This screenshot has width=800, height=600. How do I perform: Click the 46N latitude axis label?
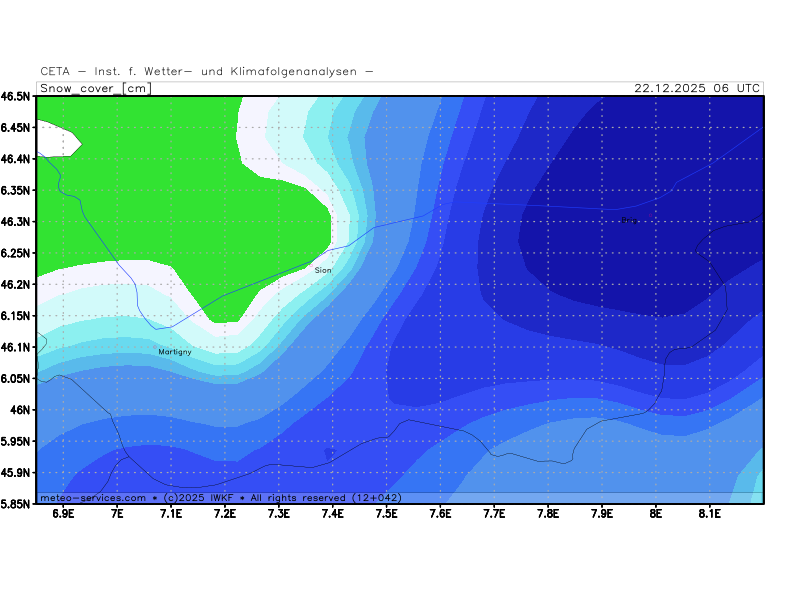pyautogui.click(x=20, y=410)
